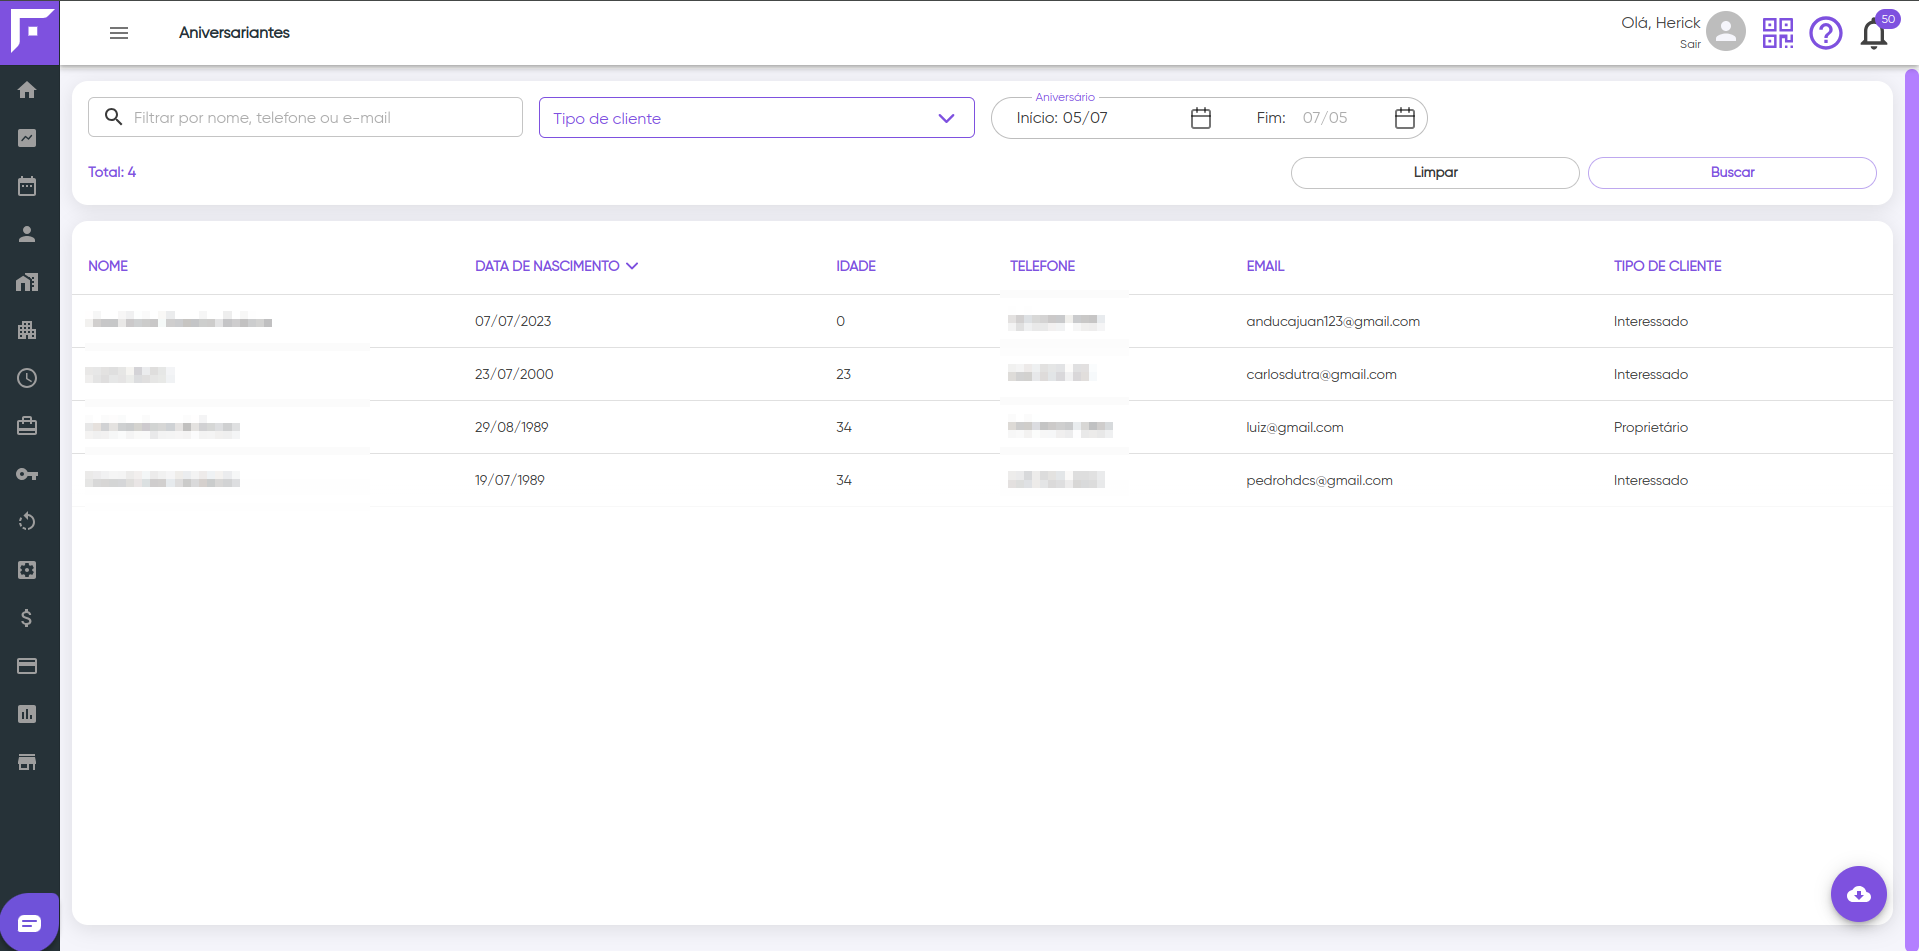This screenshot has height=951, width=1919.
Task: Open the building grid sidebar icon
Action: coord(27,330)
